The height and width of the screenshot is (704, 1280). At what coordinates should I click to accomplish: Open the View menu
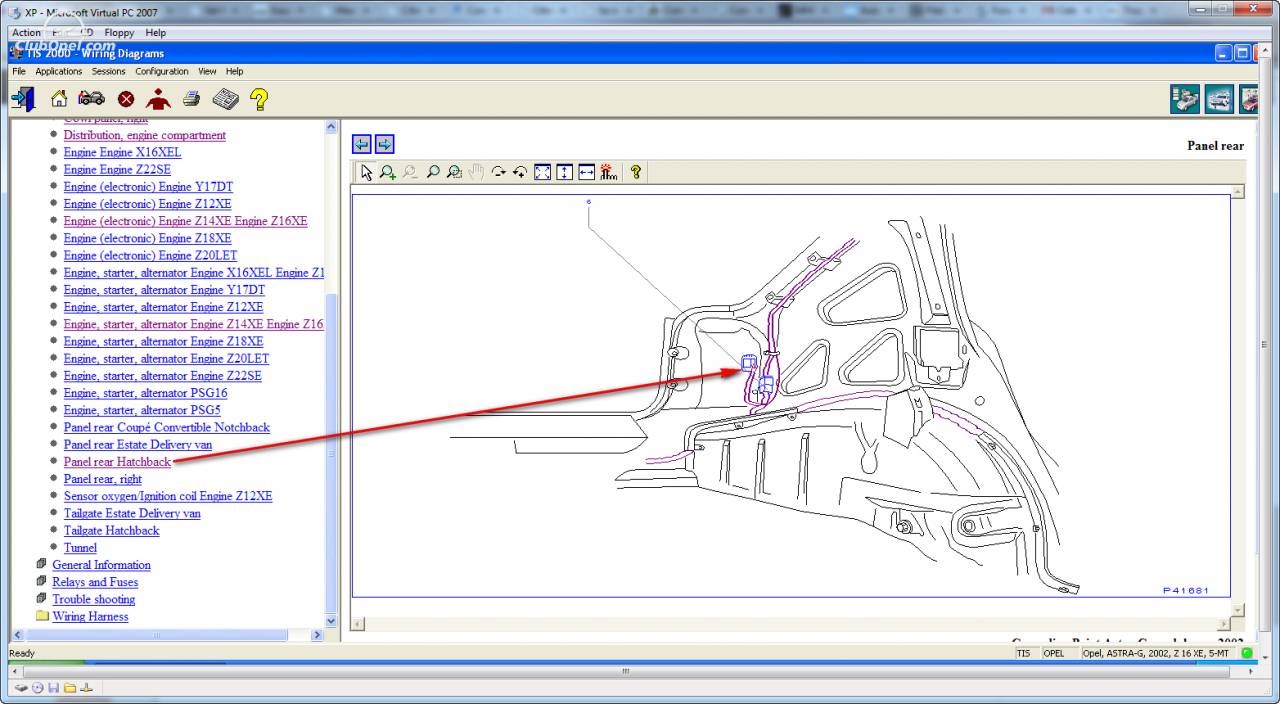pos(207,71)
